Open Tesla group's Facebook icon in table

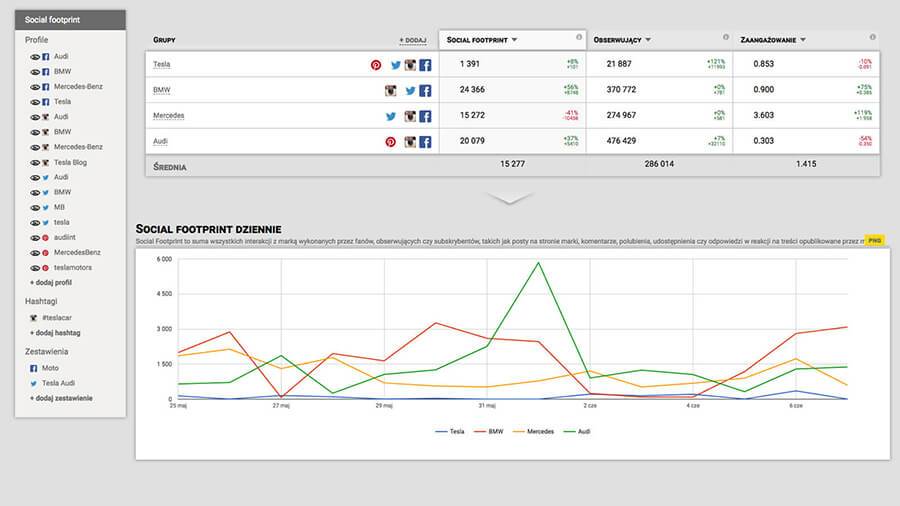pyautogui.click(x=425, y=65)
